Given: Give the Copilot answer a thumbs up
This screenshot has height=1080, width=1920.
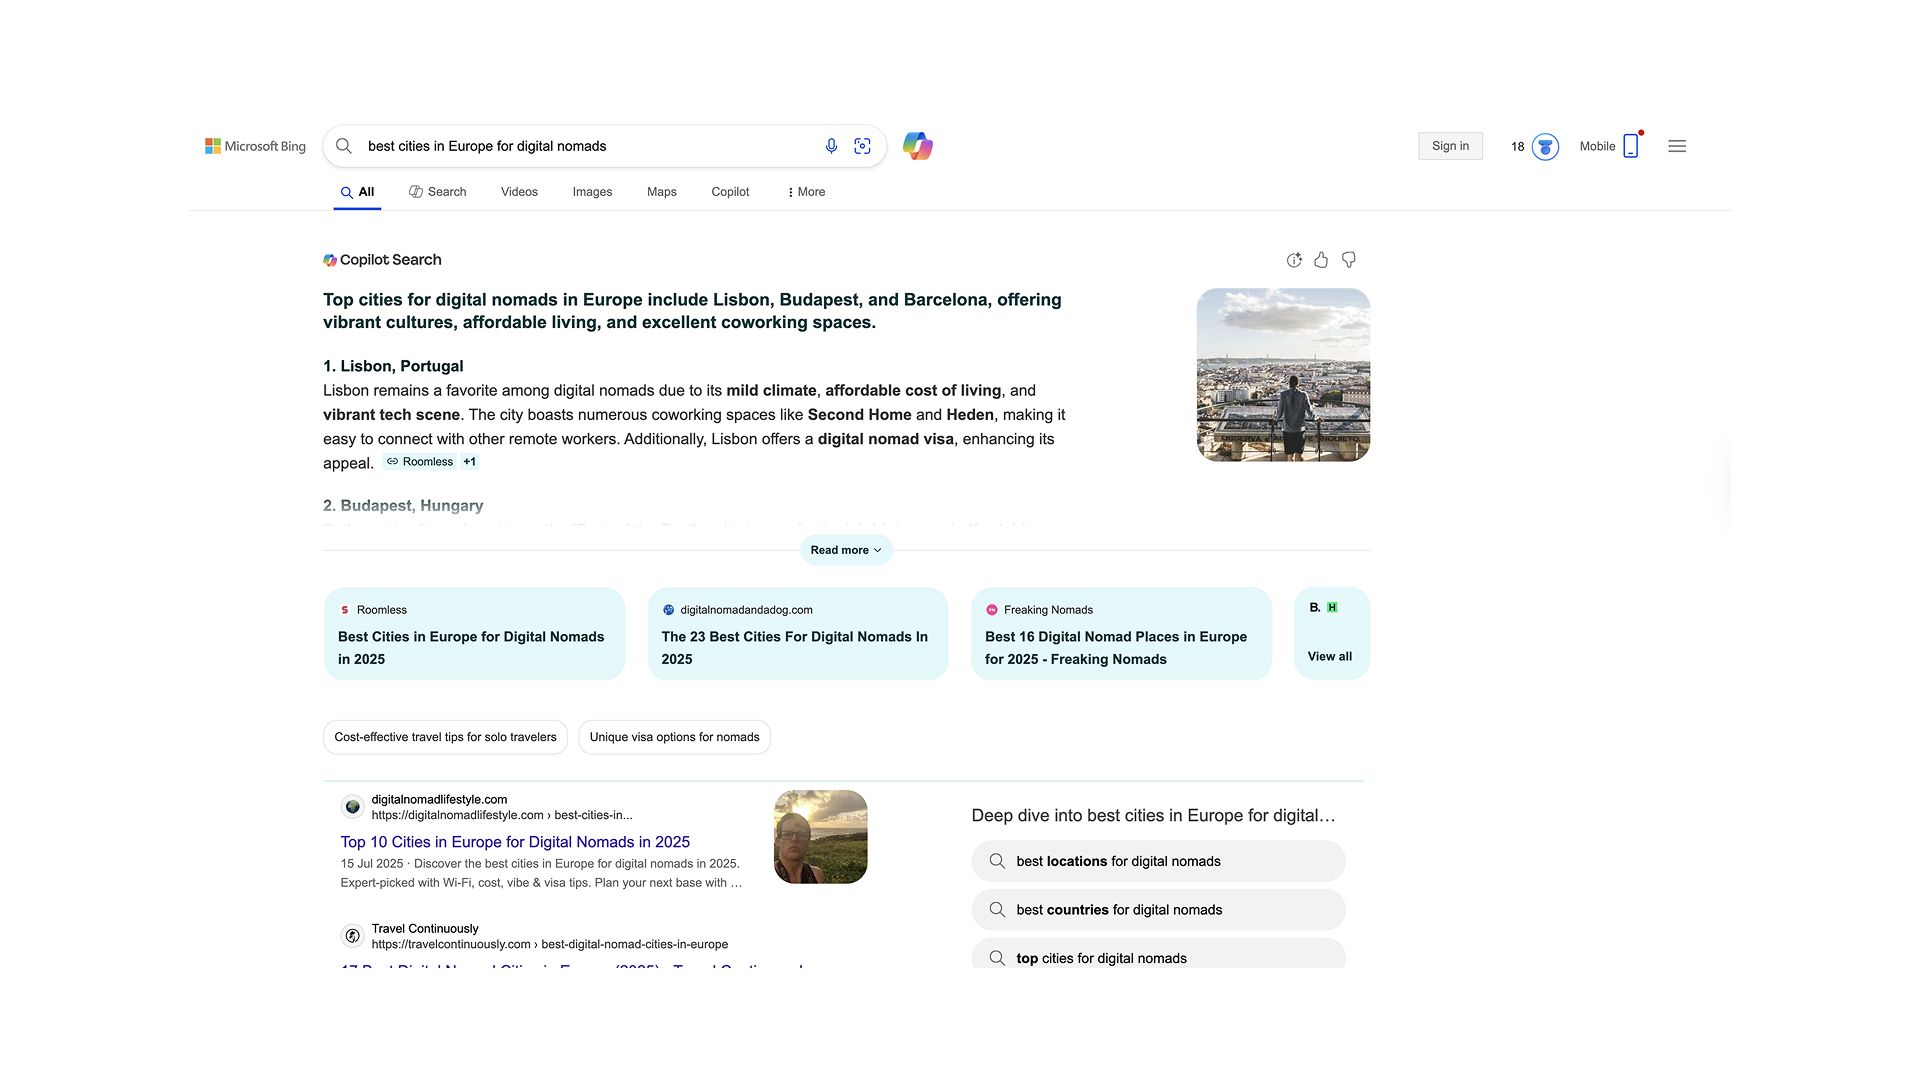Looking at the screenshot, I should click(x=1321, y=259).
